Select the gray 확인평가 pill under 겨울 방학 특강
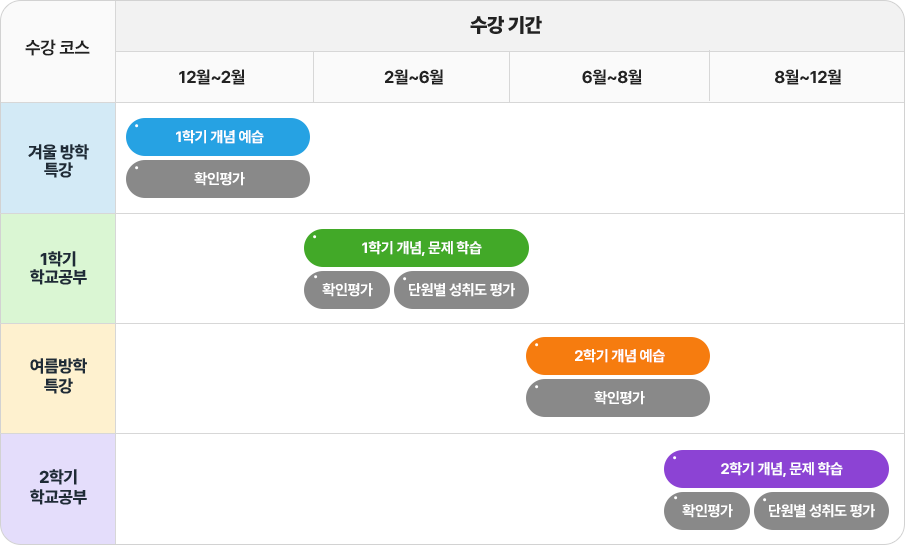This screenshot has width=905, height=545. tap(218, 179)
